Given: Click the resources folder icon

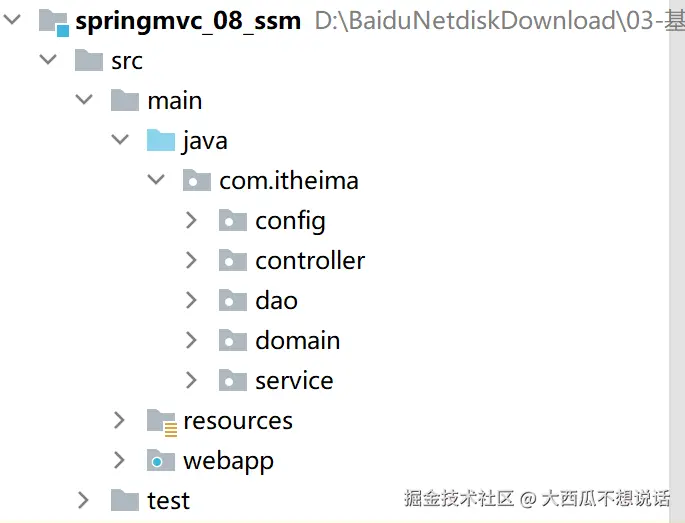Looking at the screenshot, I should [161, 420].
